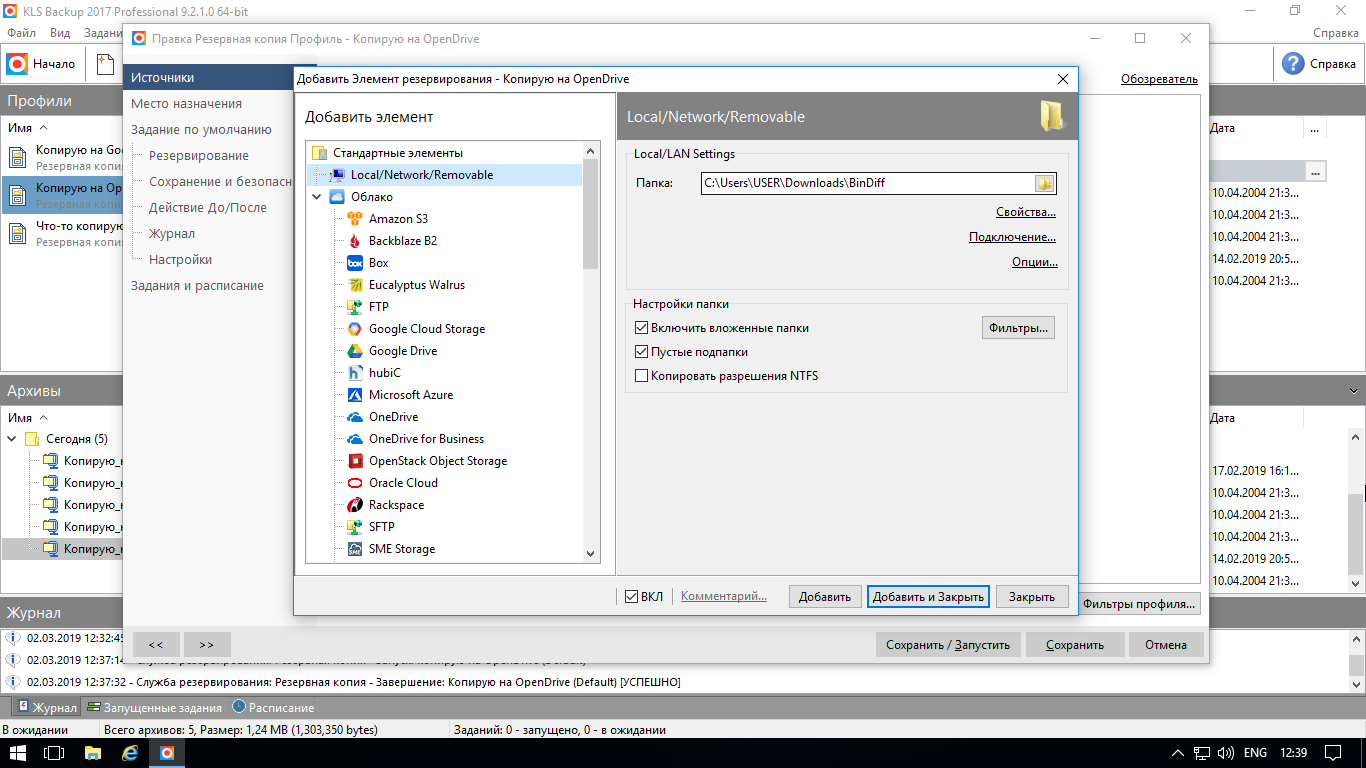Open the Фильтры... button

(1018, 328)
